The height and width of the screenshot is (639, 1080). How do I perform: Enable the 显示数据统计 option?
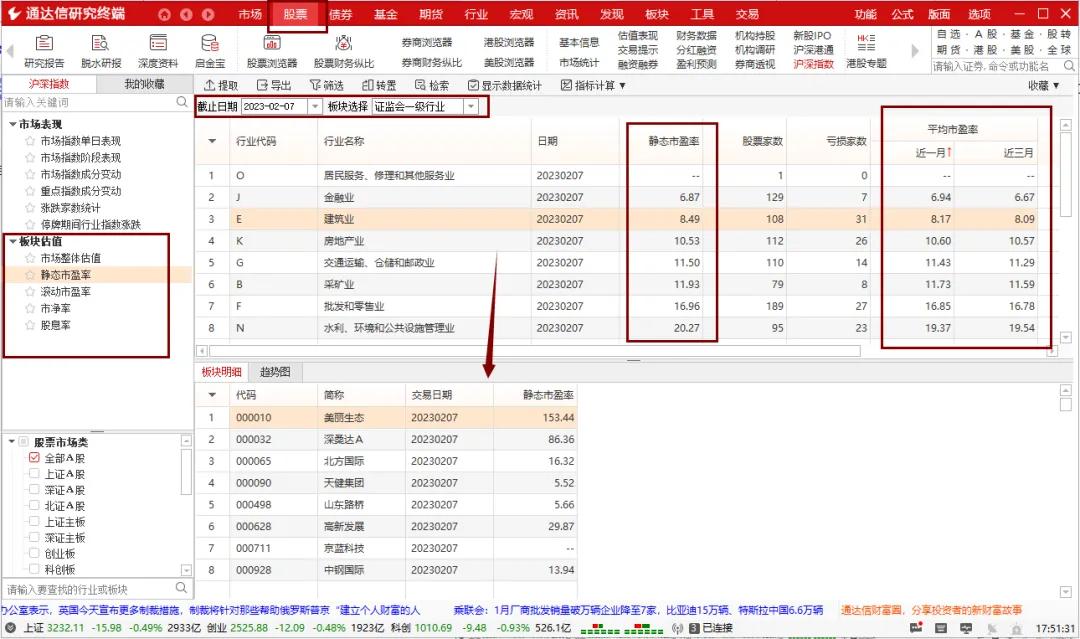(504, 85)
